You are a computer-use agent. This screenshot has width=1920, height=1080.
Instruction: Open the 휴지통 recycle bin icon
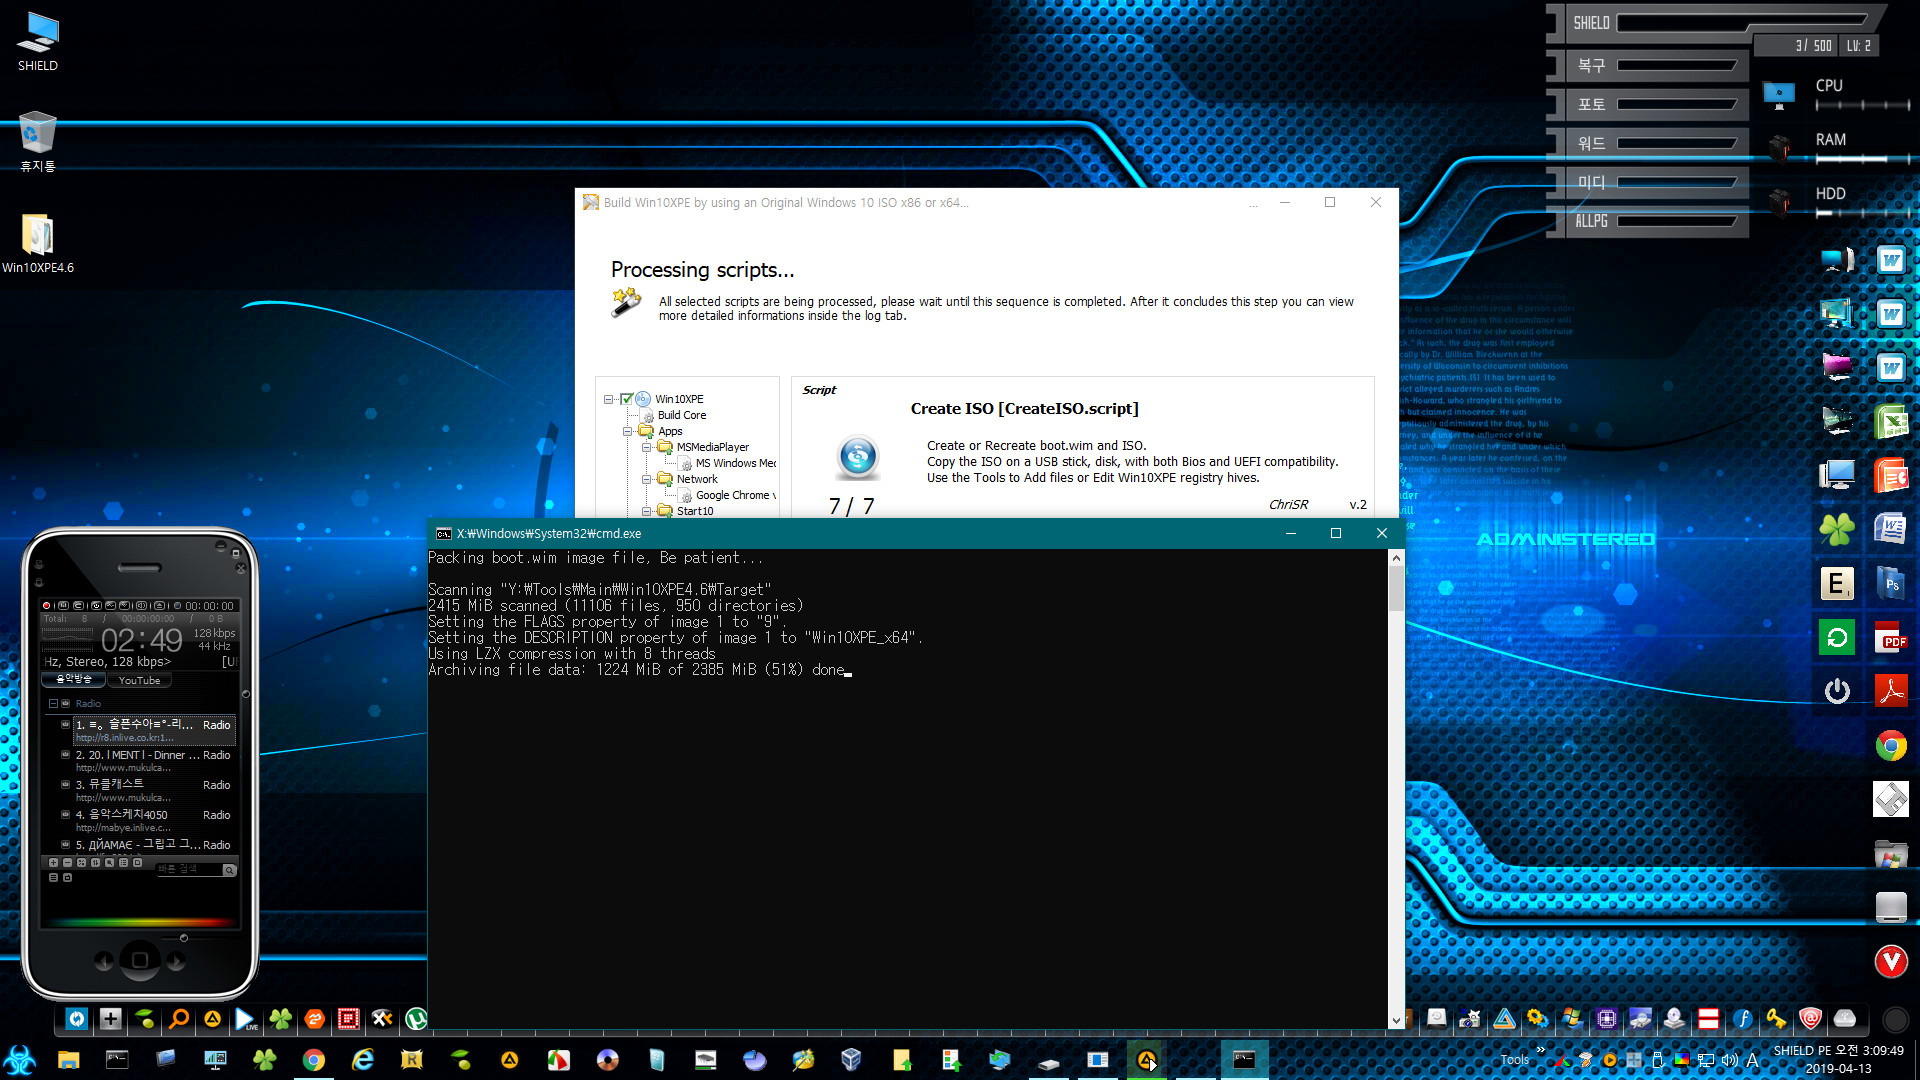pos(37,141)
